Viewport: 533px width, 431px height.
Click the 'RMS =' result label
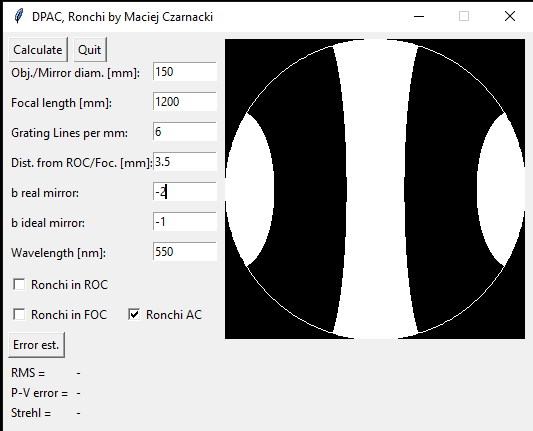pyautogui.click(x=28, y=373)
